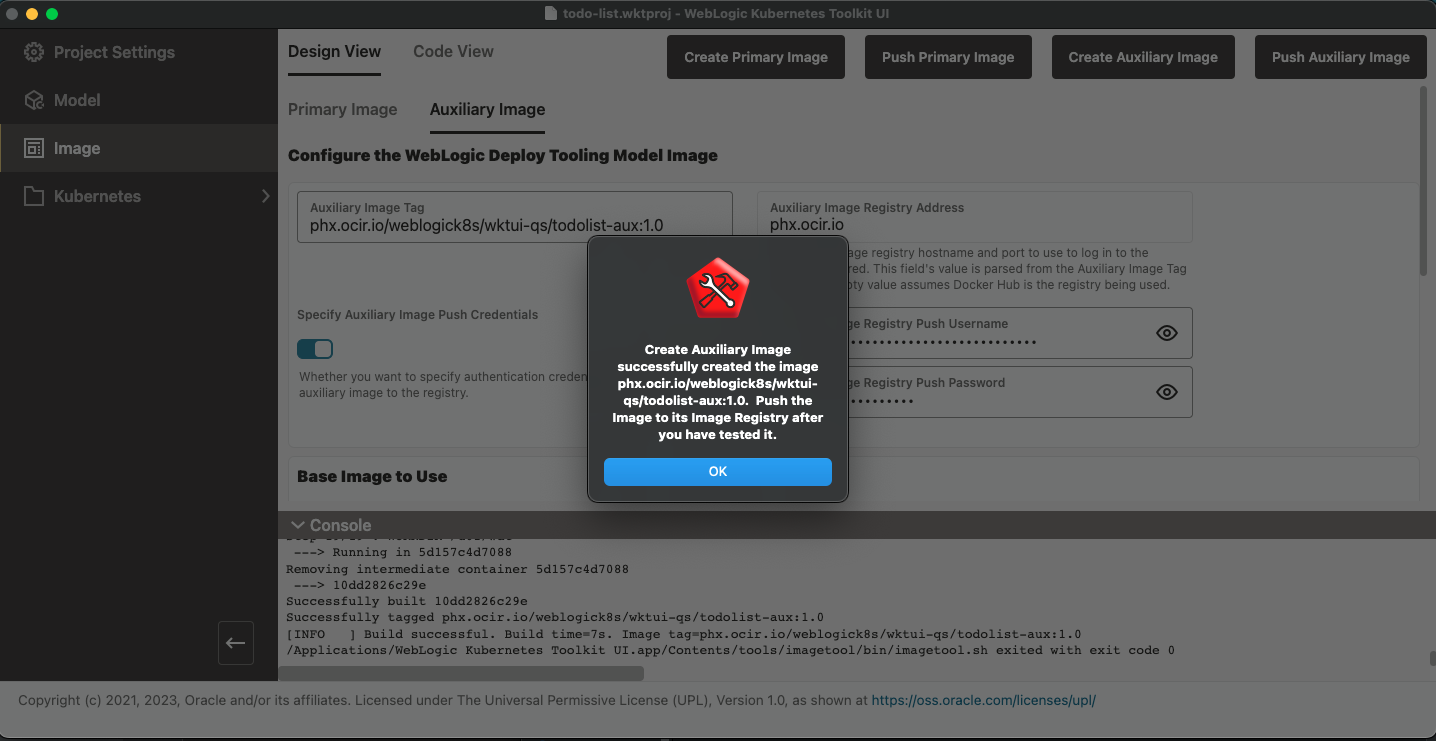The image size is (1436, 741).
Task: Click the red wrench-hammer icon in dialog
Action: pos(718,288)
